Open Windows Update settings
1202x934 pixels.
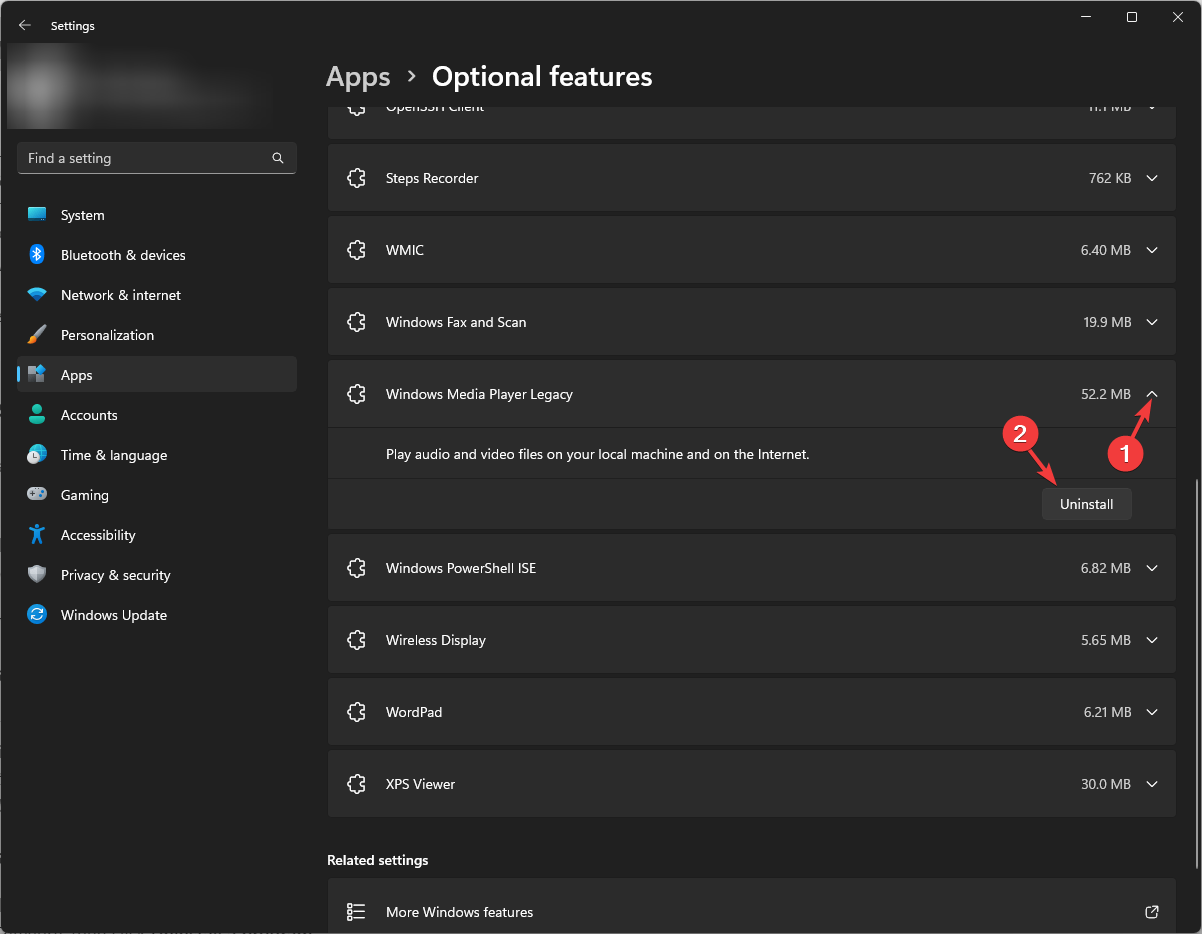click(157, 615)
